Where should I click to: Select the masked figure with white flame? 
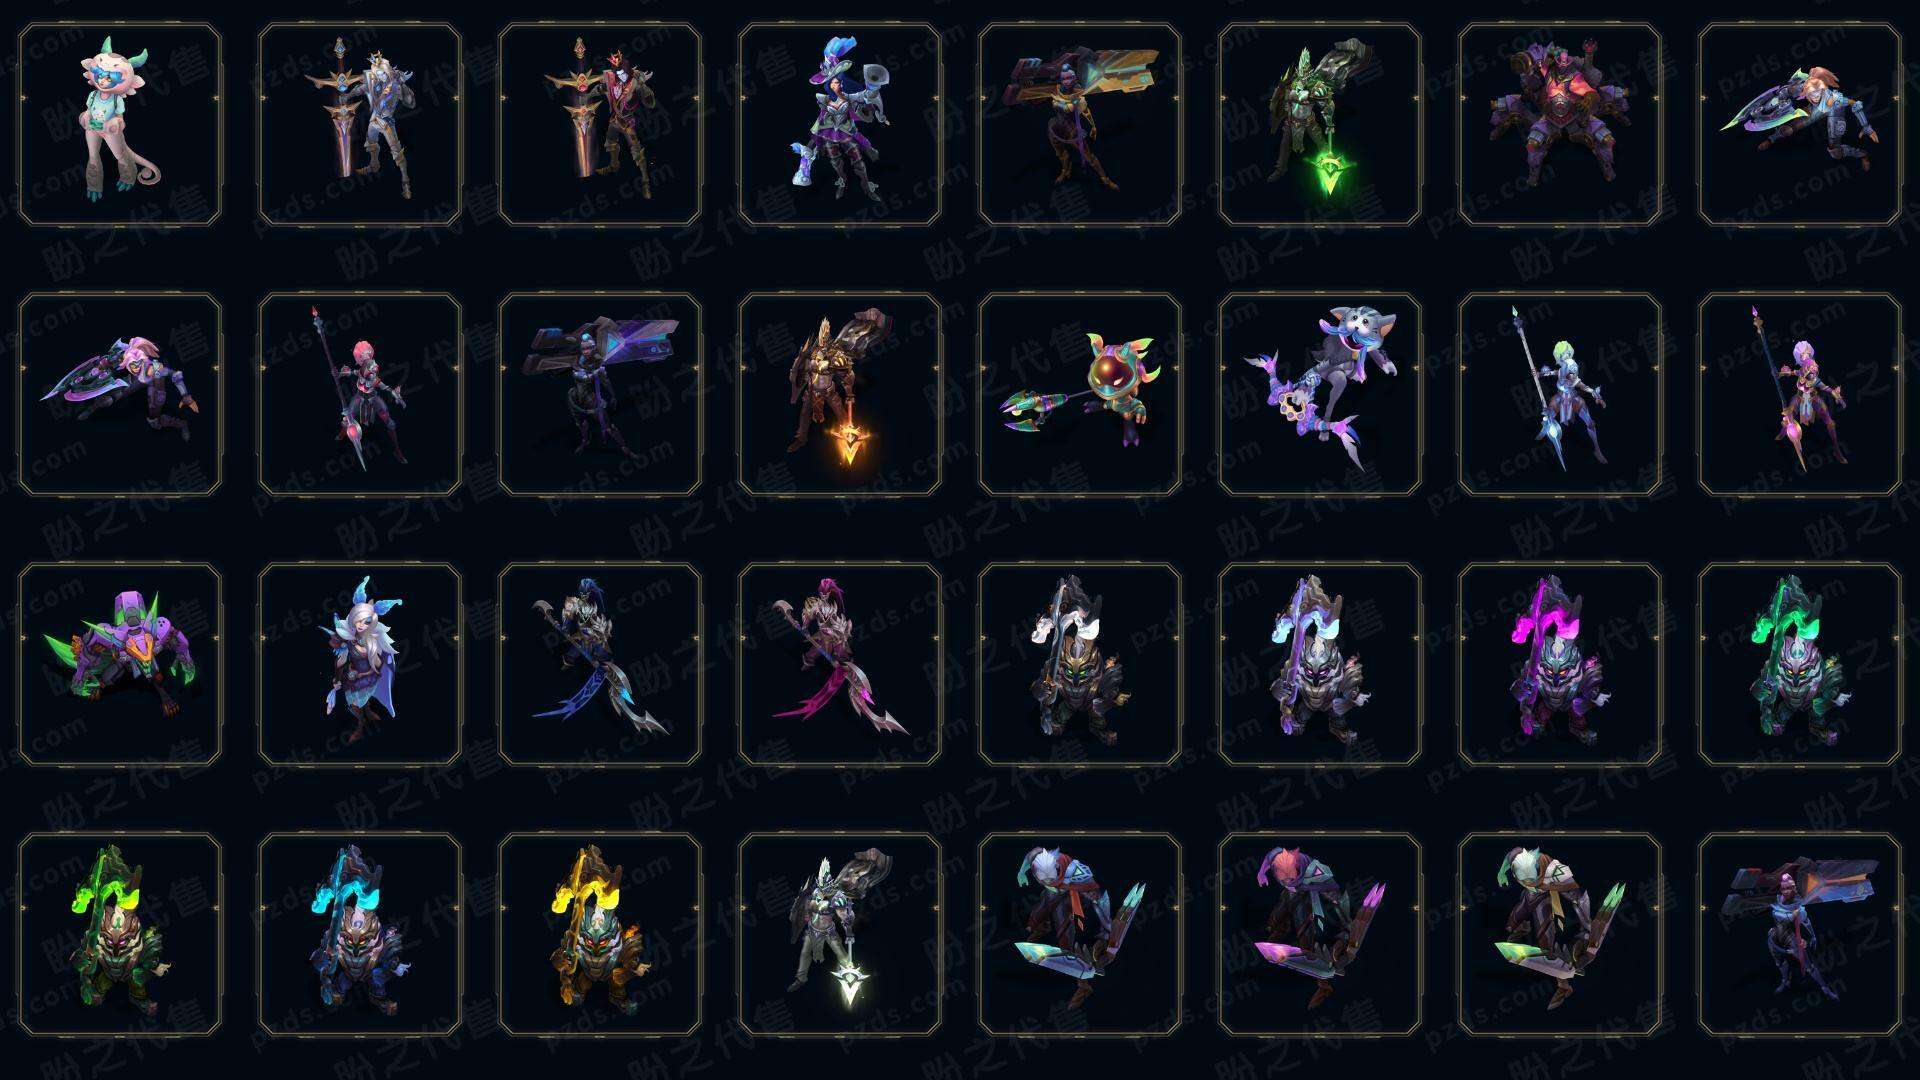point(1080,664)
